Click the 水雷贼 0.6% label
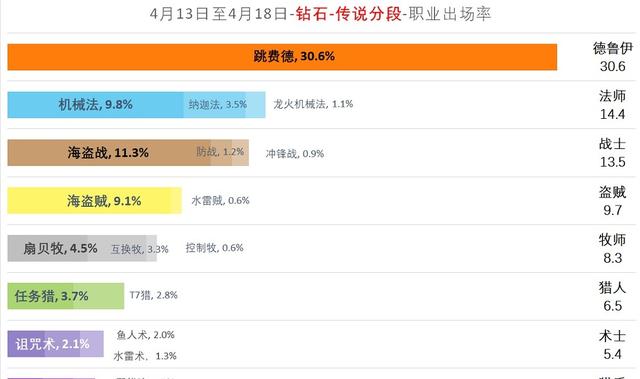Viewport: 640px width, 379px height. (220, 200)
